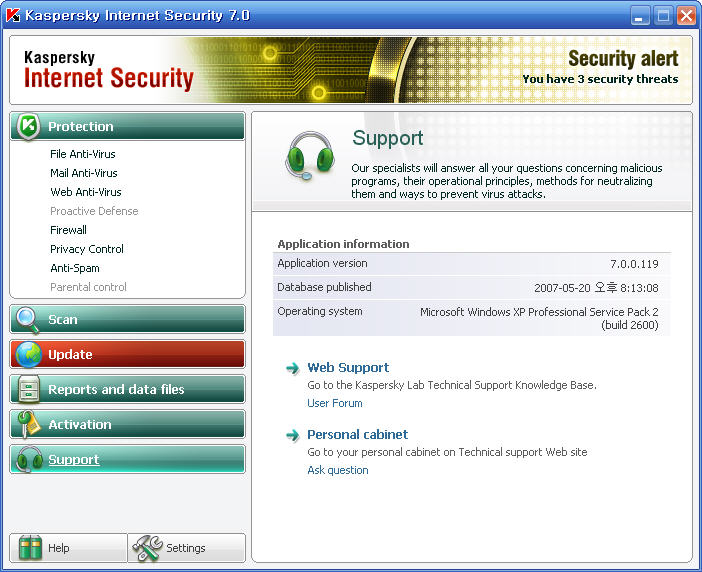Follow the Web Support link
Screen dimensions: 702x572
pos(348,368)
